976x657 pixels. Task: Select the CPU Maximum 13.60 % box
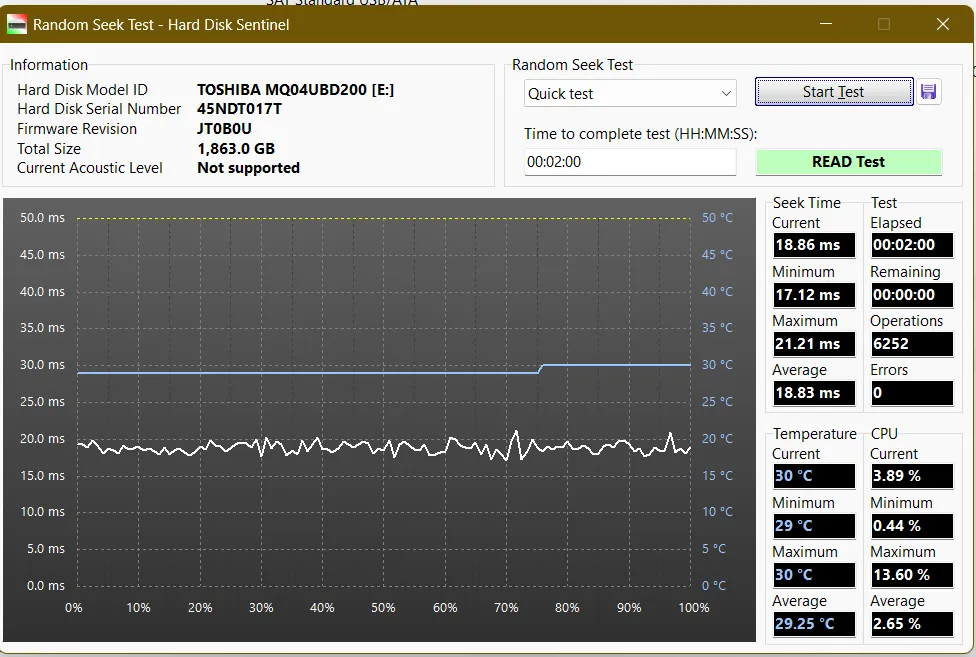pyautogui.click(x=911, y=575)
